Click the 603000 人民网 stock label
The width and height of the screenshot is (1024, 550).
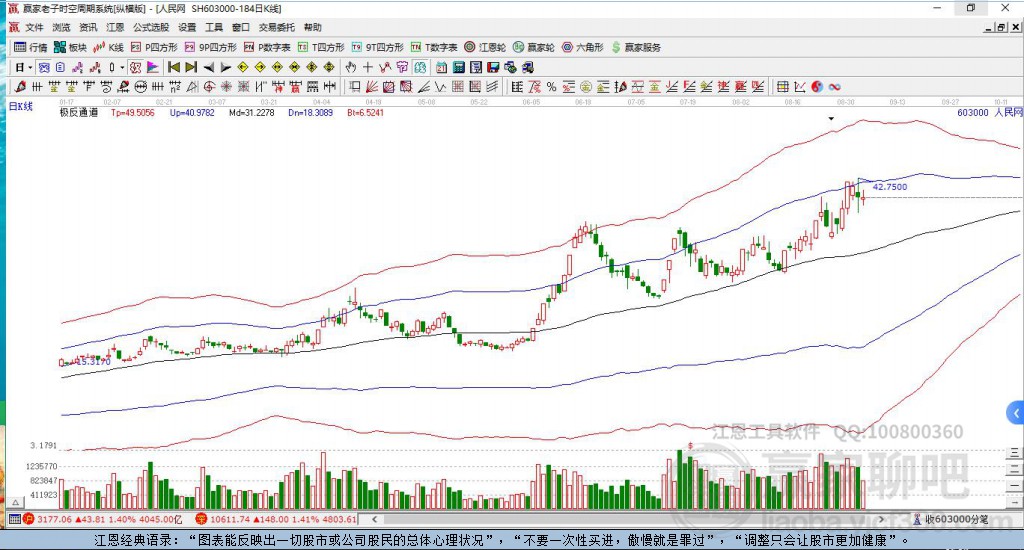(x=989, y=112)
